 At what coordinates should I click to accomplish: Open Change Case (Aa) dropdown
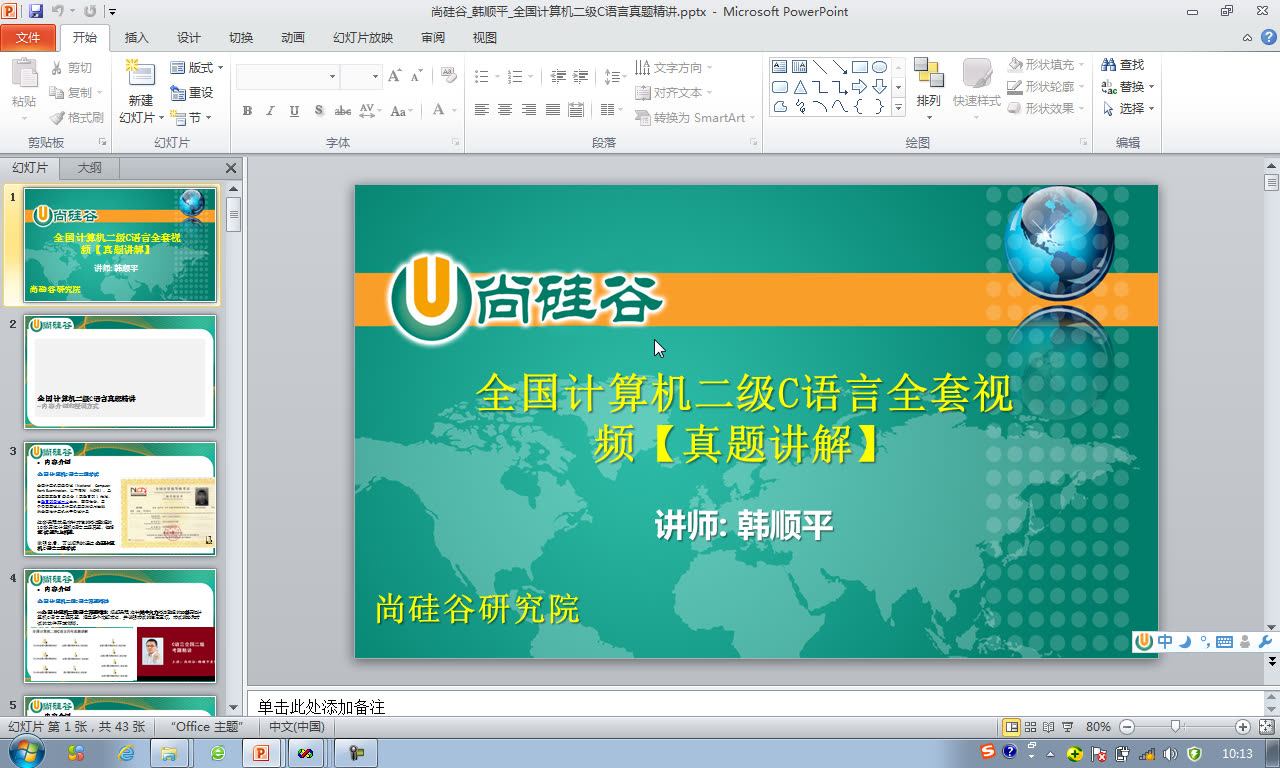tap(402, 111)
